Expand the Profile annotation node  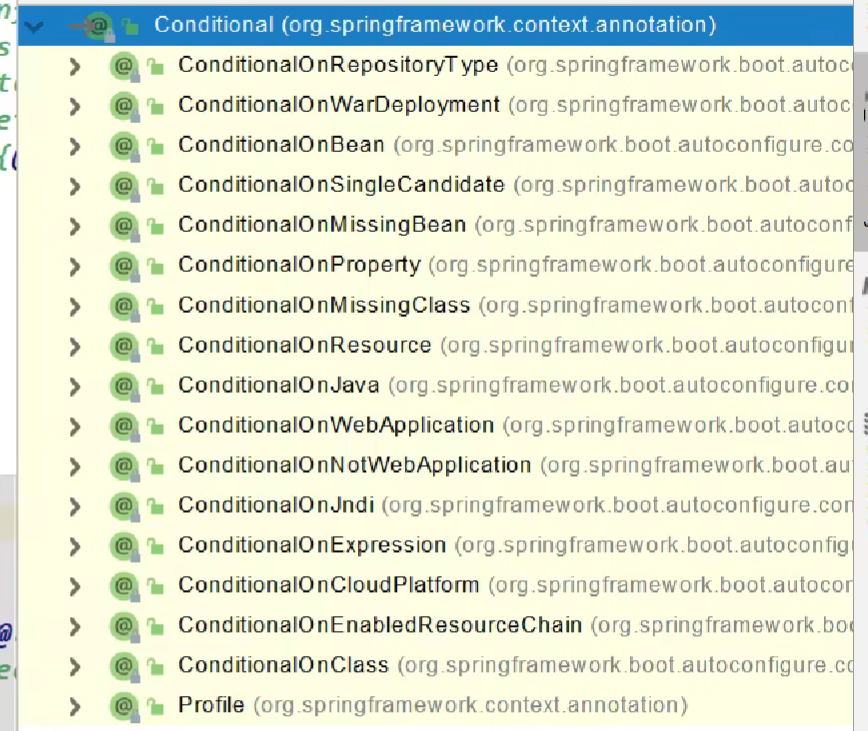pyautogui.click(x=74, y=706)
